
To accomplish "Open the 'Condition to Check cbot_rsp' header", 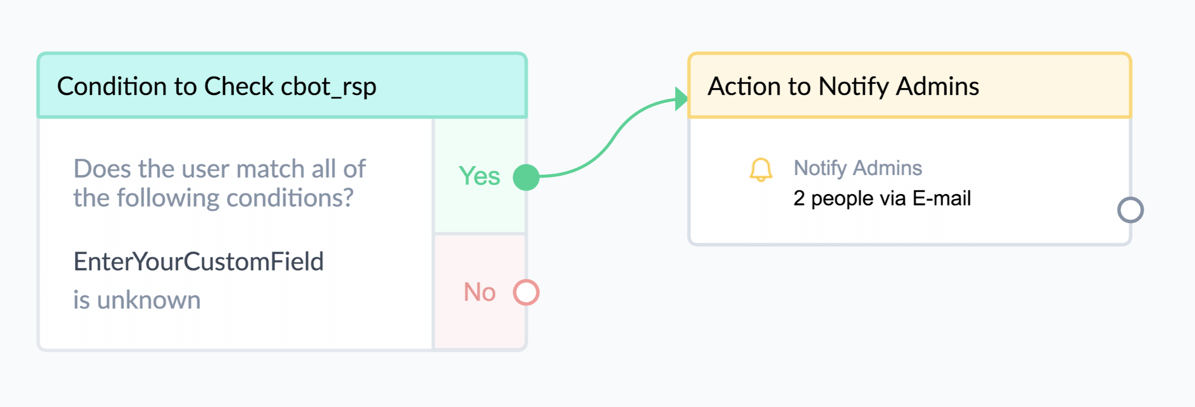I will 282,86.
